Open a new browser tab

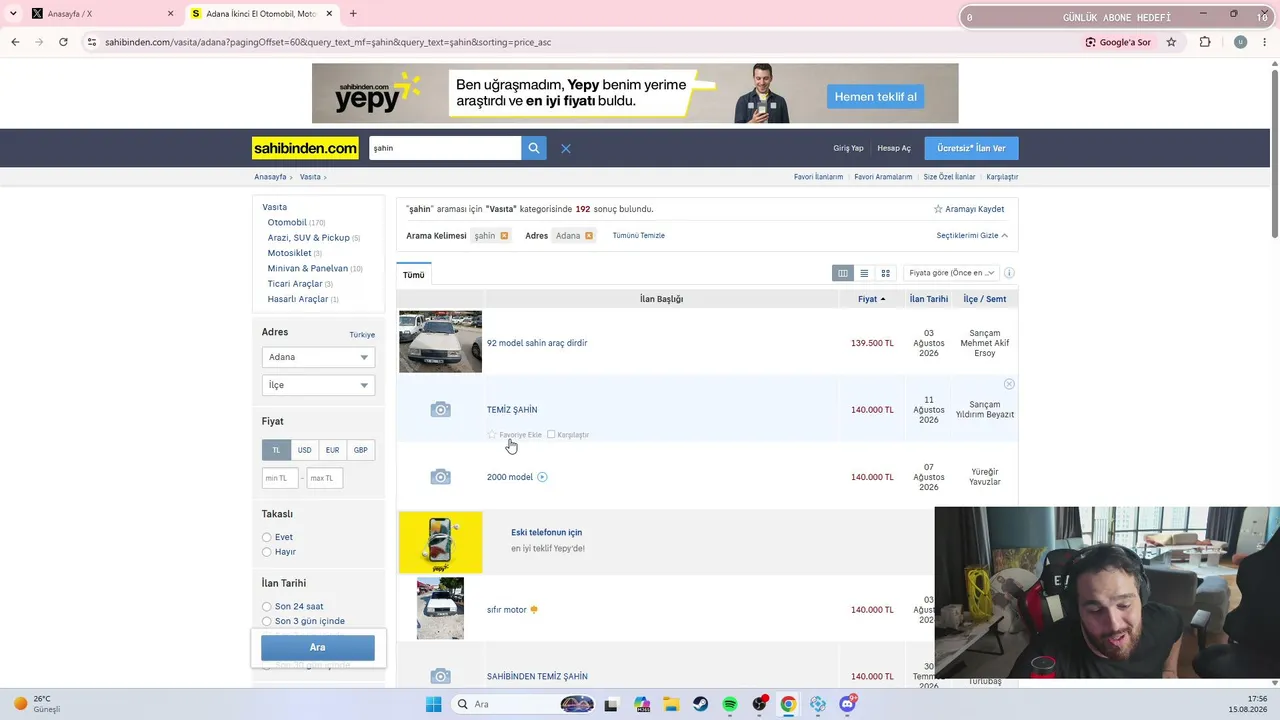click(x=353, y=14)
